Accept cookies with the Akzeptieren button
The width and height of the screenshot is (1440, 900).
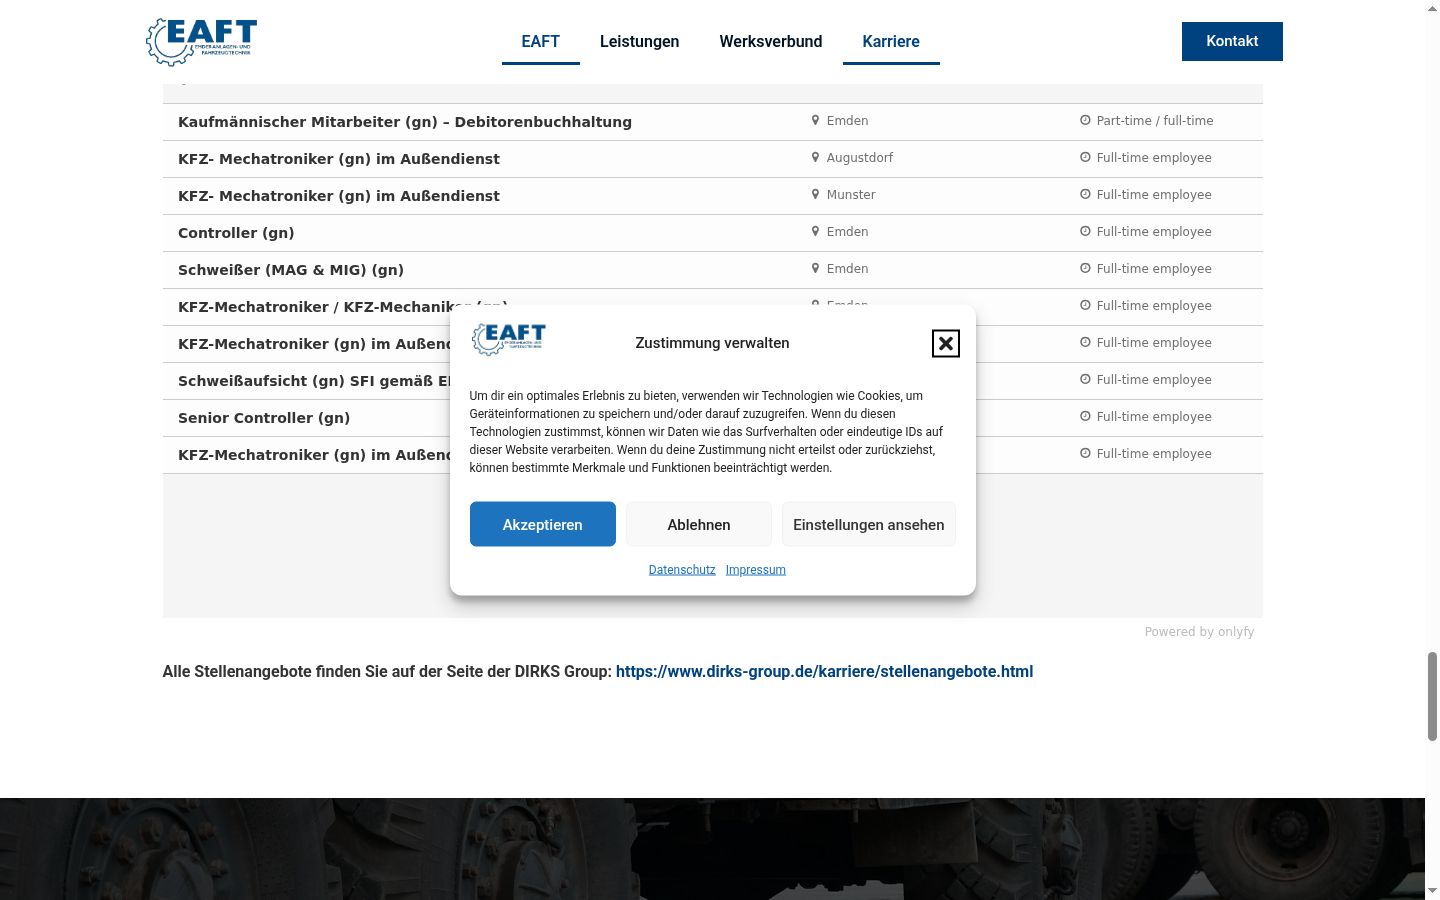click(x=543, y=524)
